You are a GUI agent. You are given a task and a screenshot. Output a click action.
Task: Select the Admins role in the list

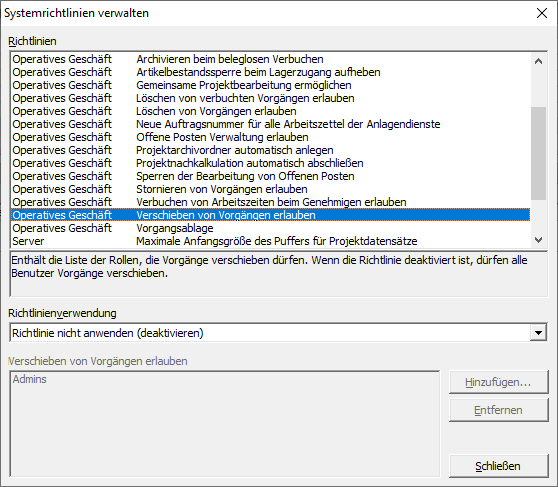pos(30,379)
